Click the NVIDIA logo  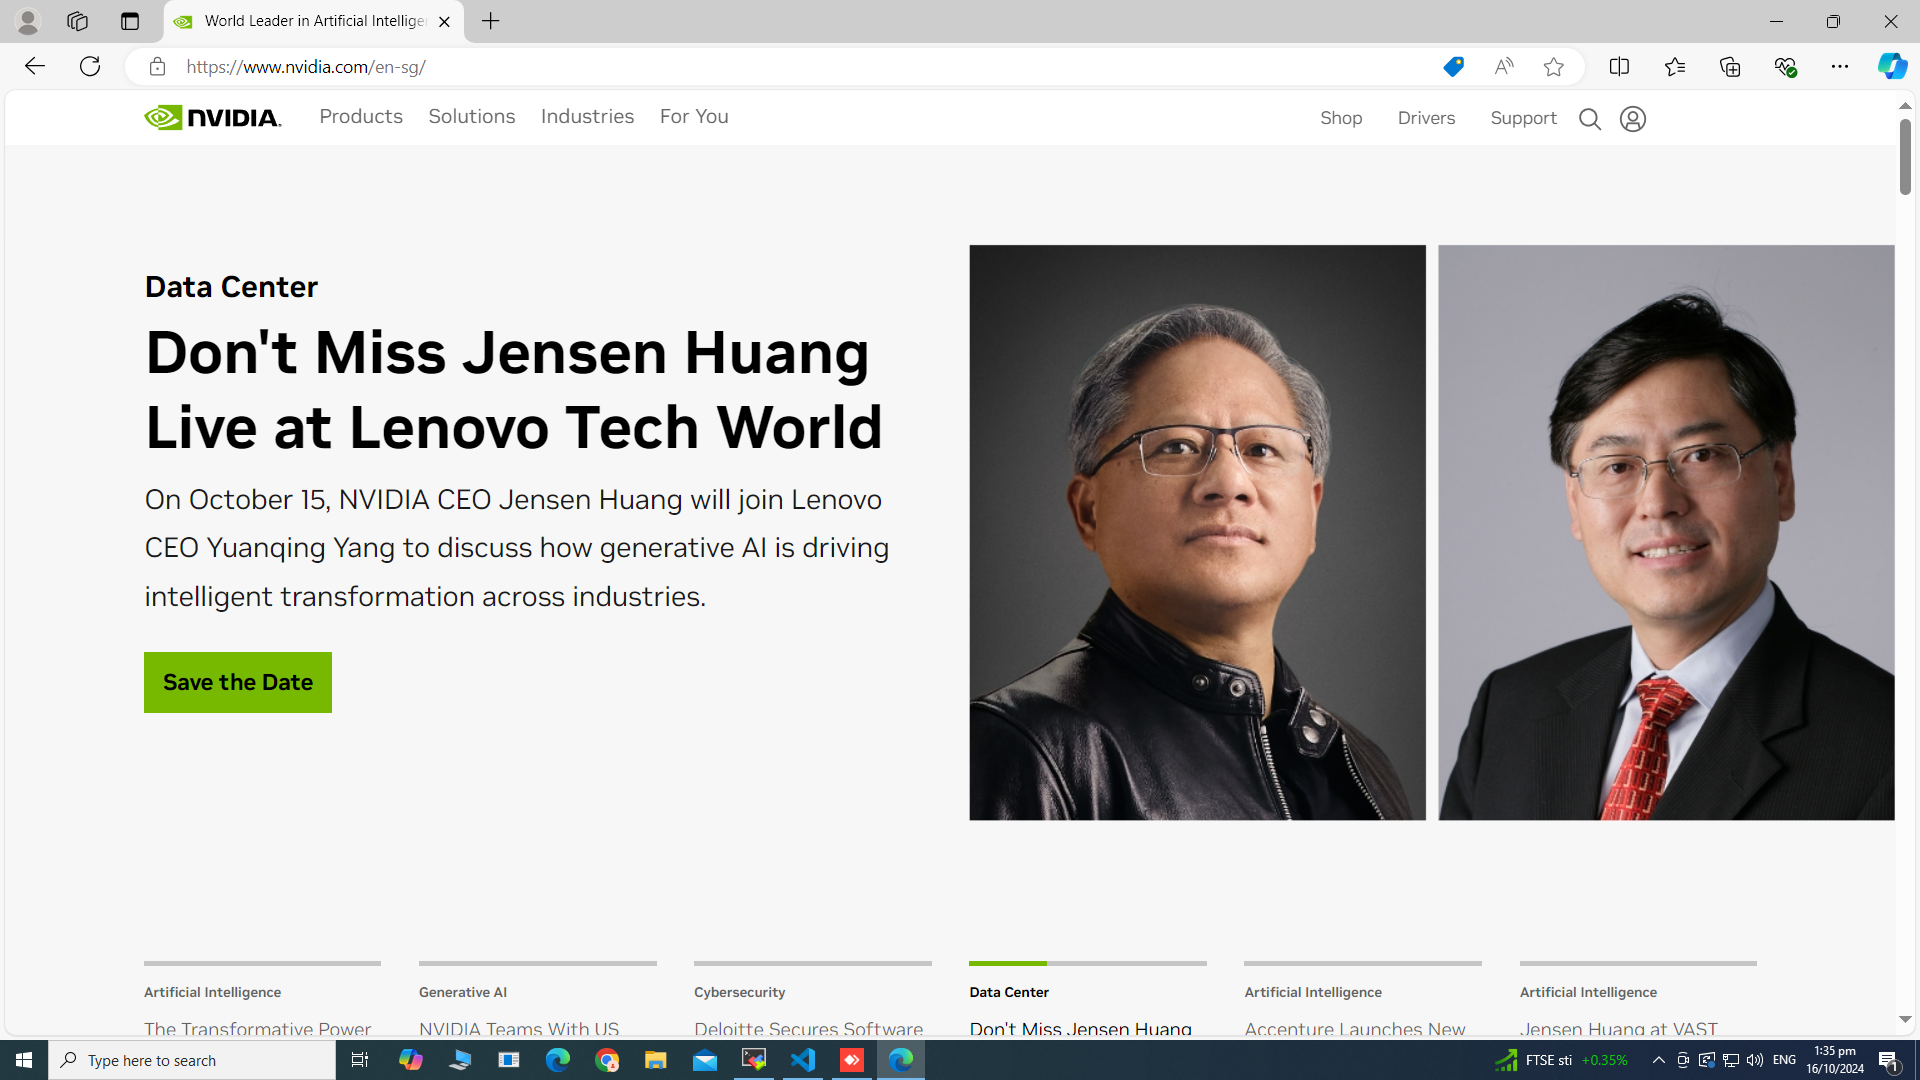pos(212,118)
